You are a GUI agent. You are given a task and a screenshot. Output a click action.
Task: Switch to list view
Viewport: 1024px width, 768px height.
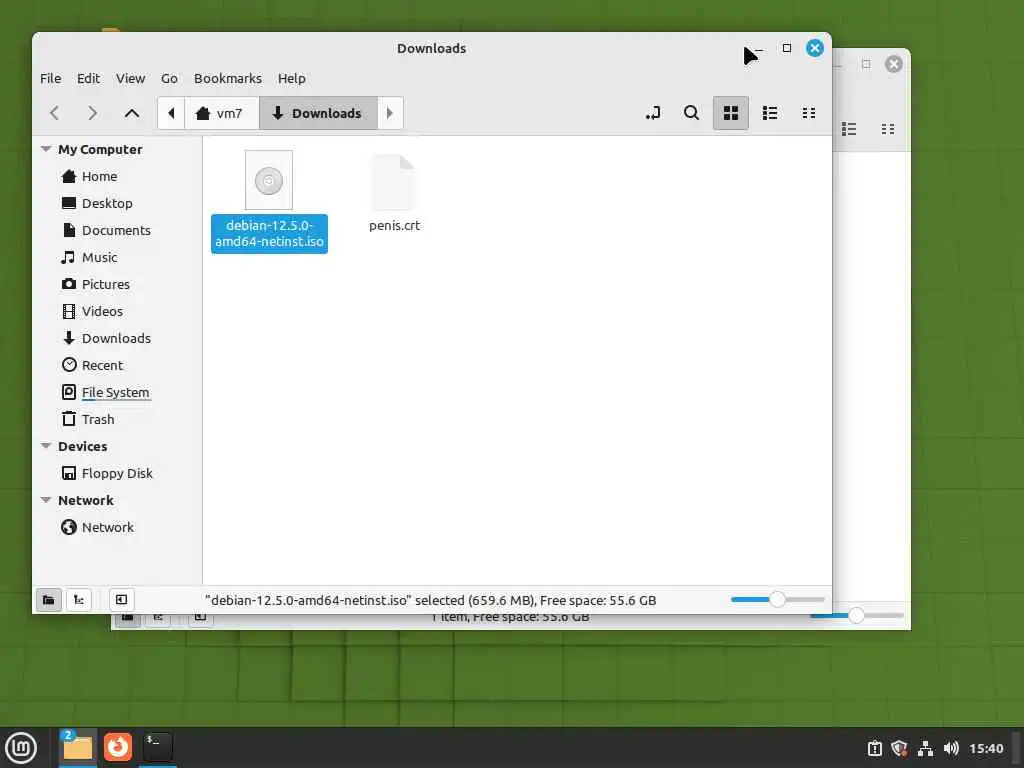point(770,113)
